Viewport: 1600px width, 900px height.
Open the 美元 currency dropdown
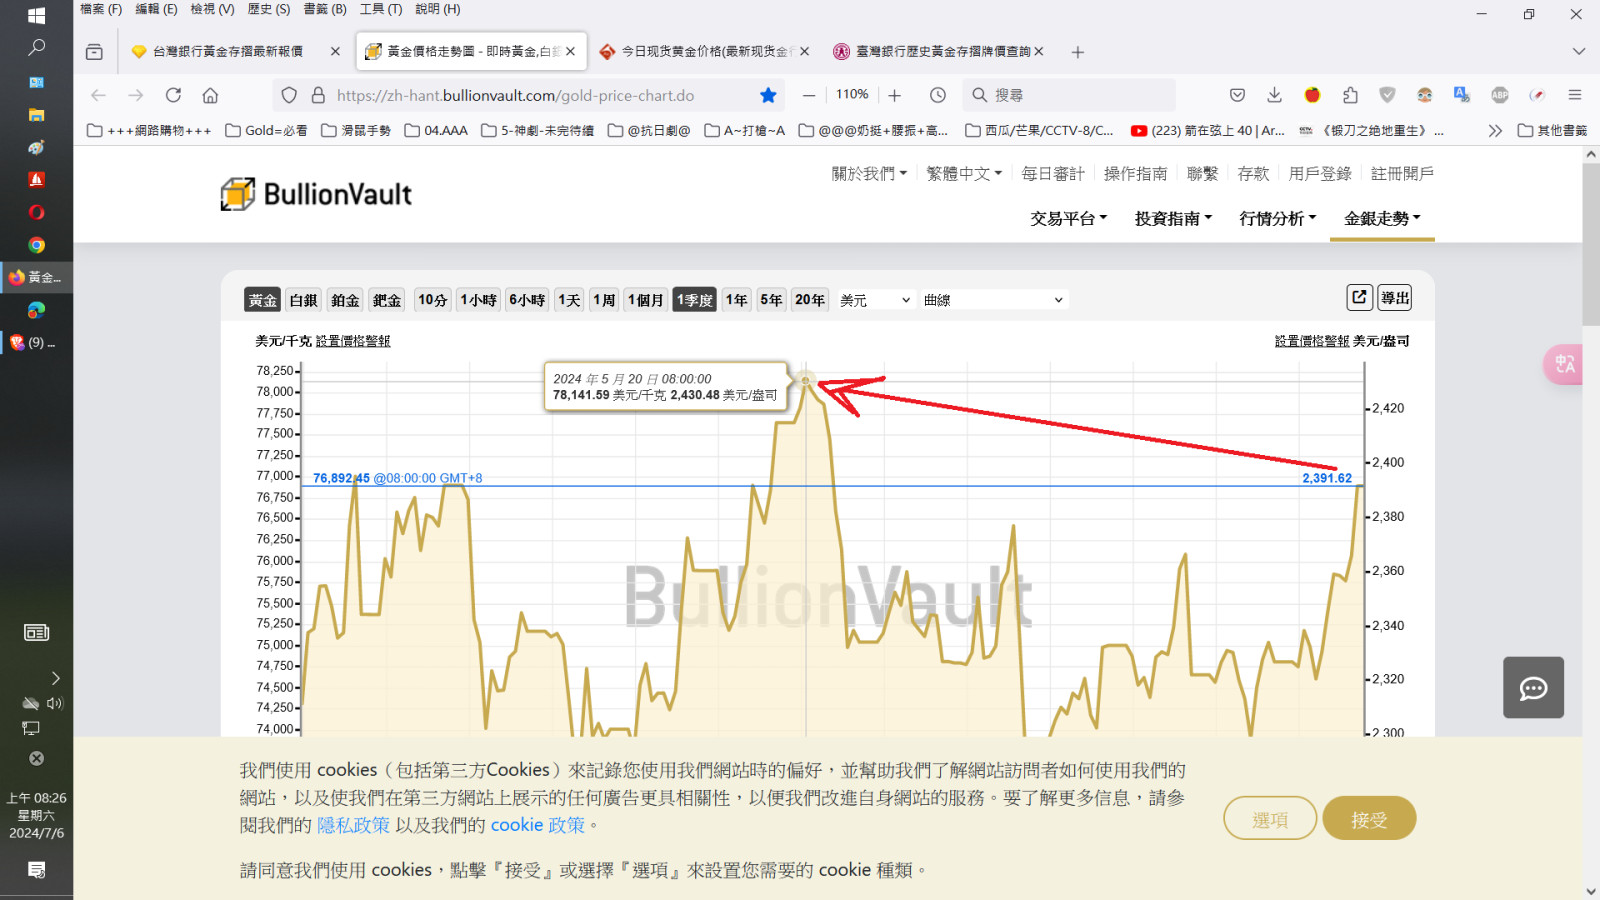(x=876, y=300)
